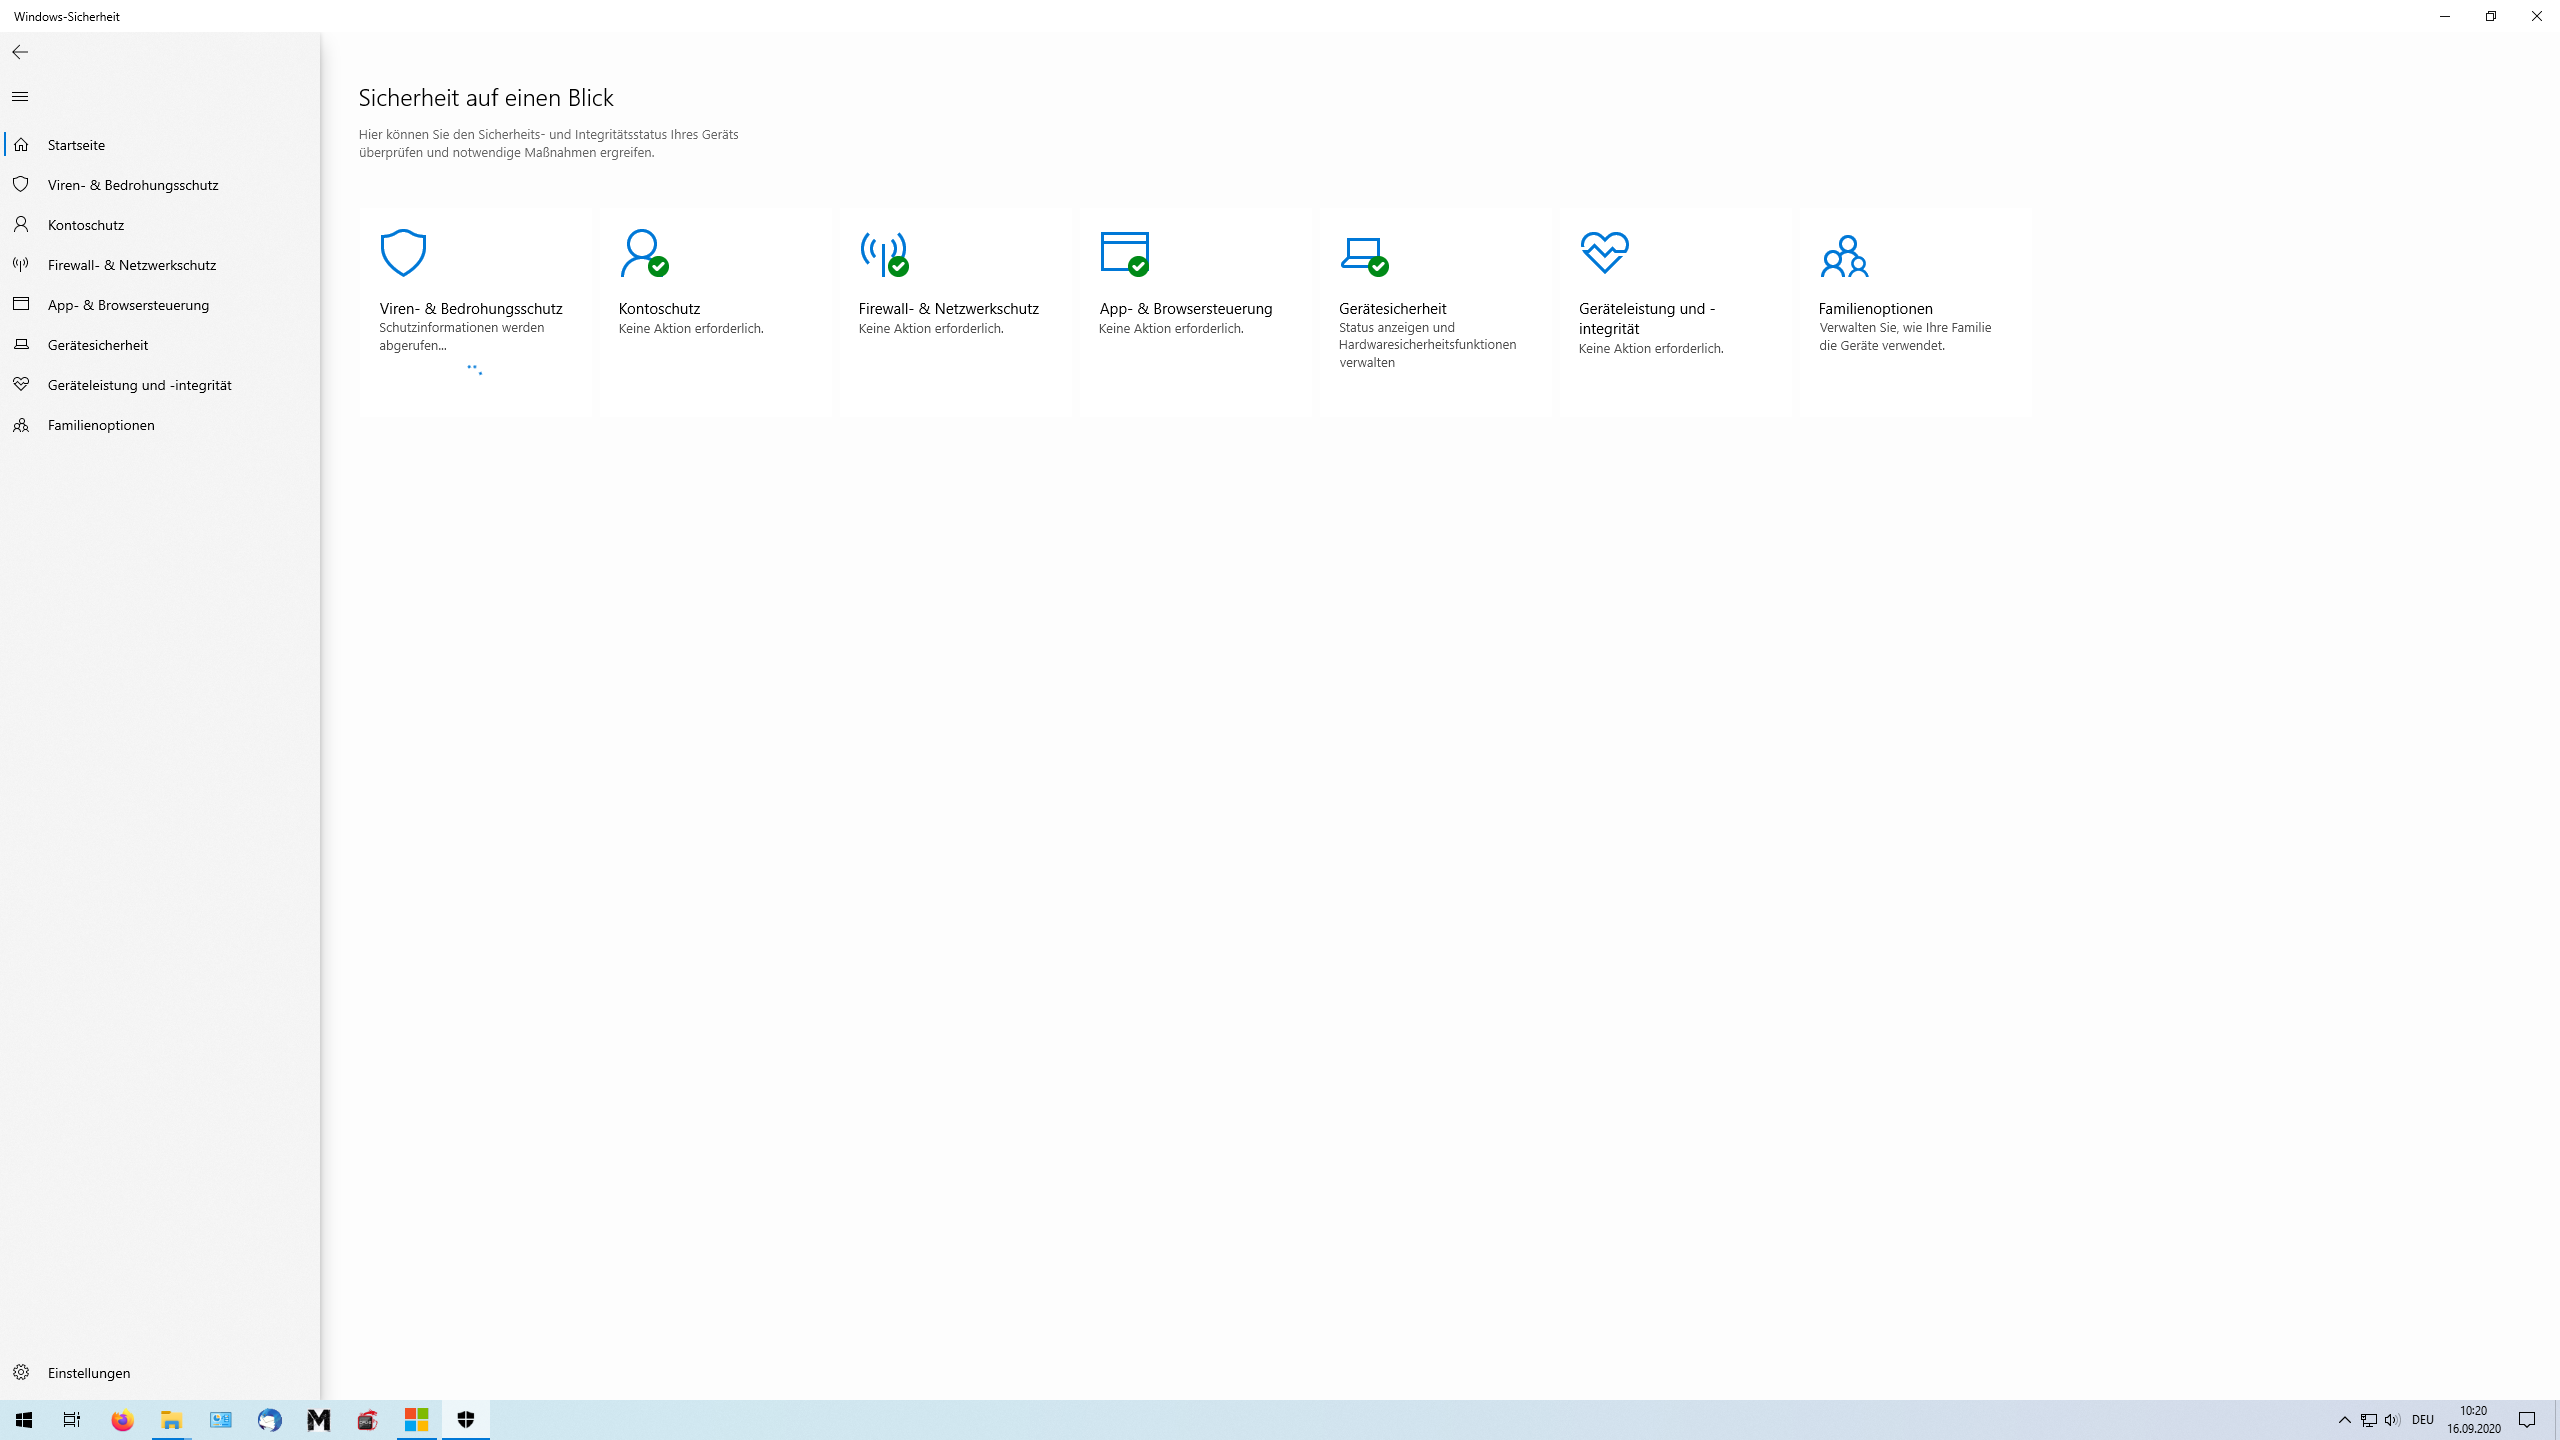2560x1440 pixels.
Task: Open the Kontoschutz person tile icon
Action: [643, 253]
